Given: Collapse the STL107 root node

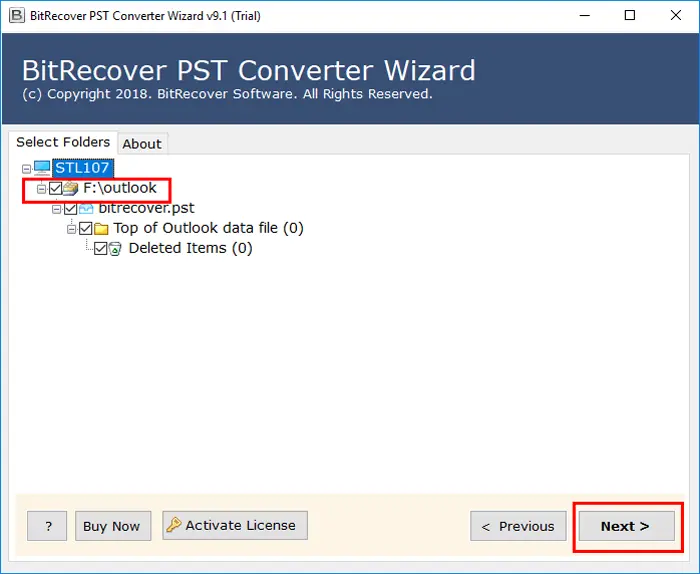Looking at the screenshot, I should 26,169.
